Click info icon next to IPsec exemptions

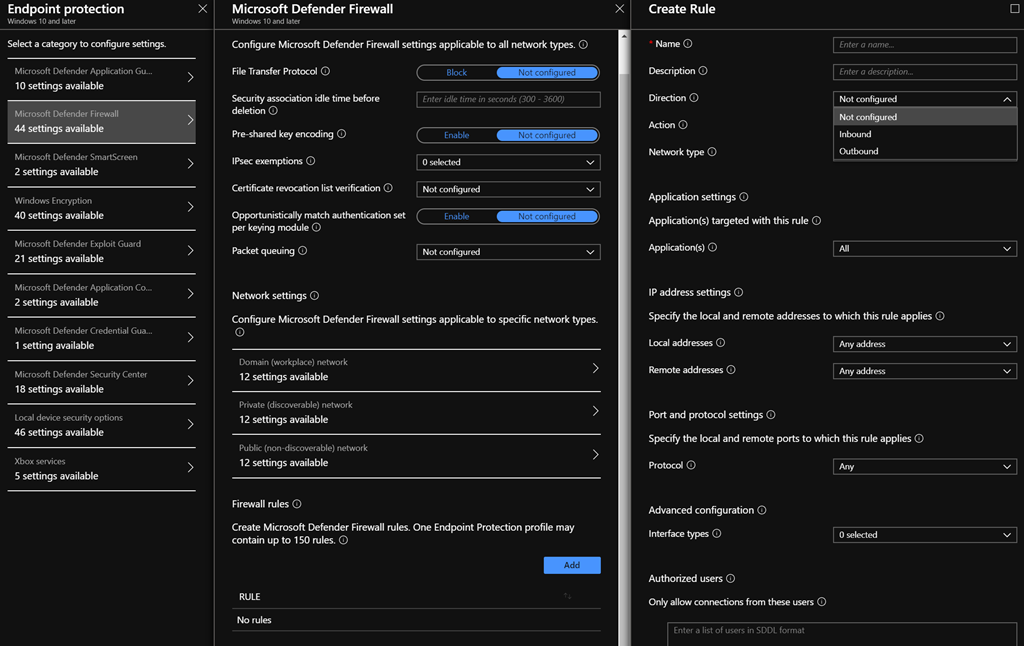(311, 161)
